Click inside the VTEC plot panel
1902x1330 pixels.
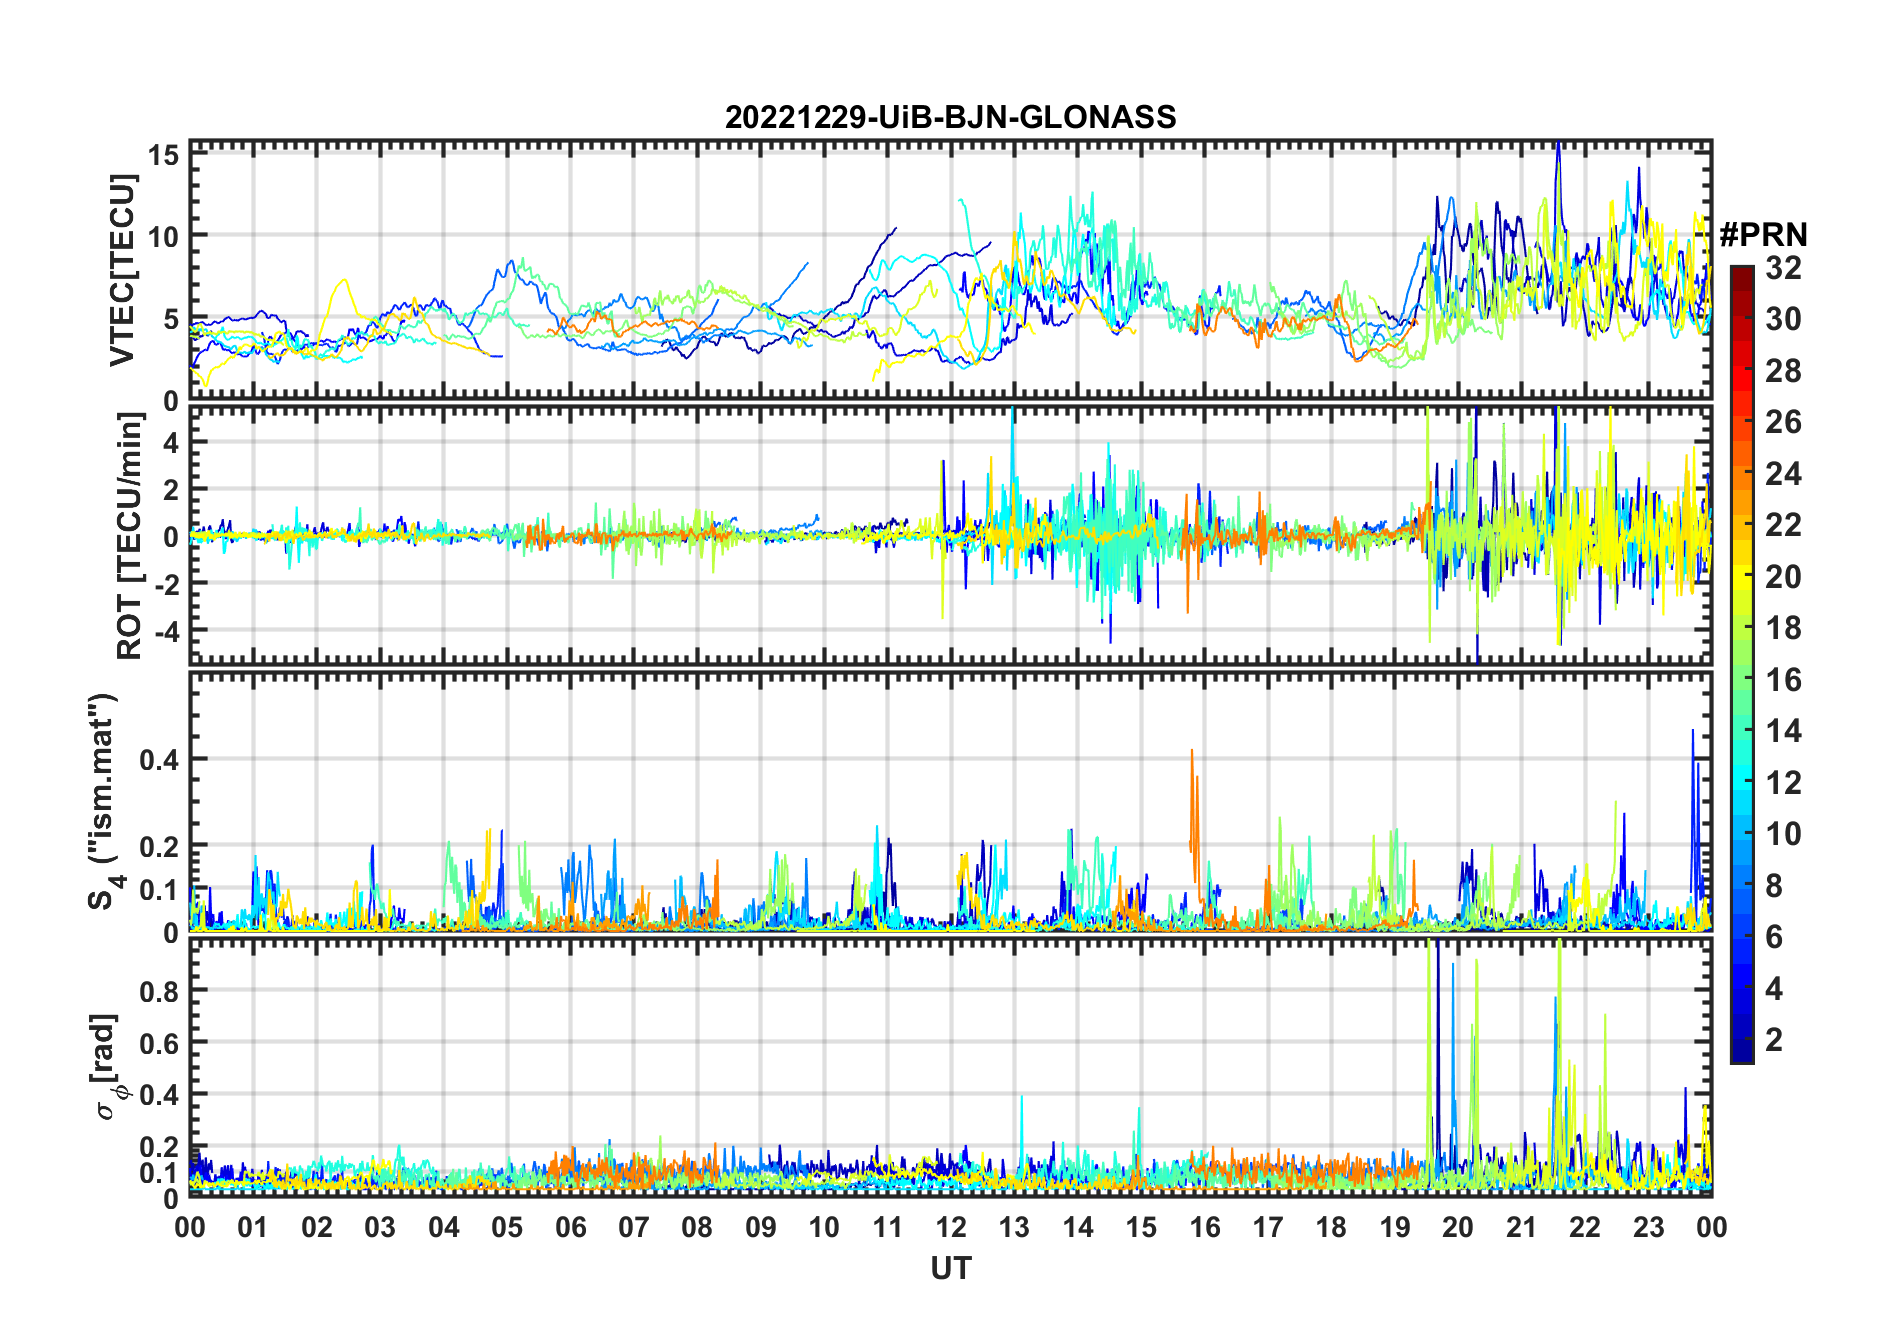(950, 270)
